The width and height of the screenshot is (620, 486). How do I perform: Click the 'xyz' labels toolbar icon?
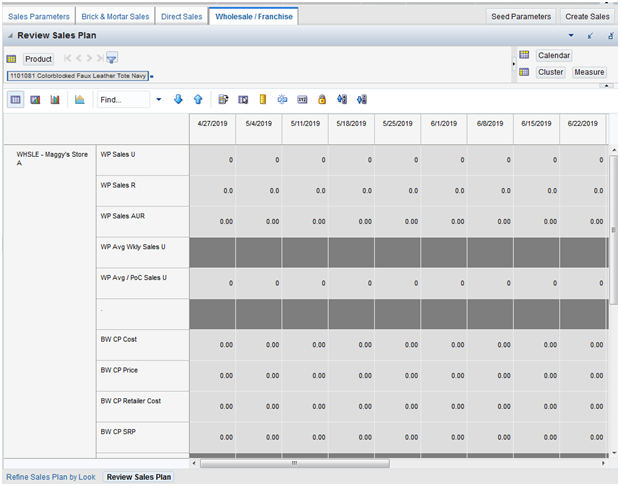[302, 100]
